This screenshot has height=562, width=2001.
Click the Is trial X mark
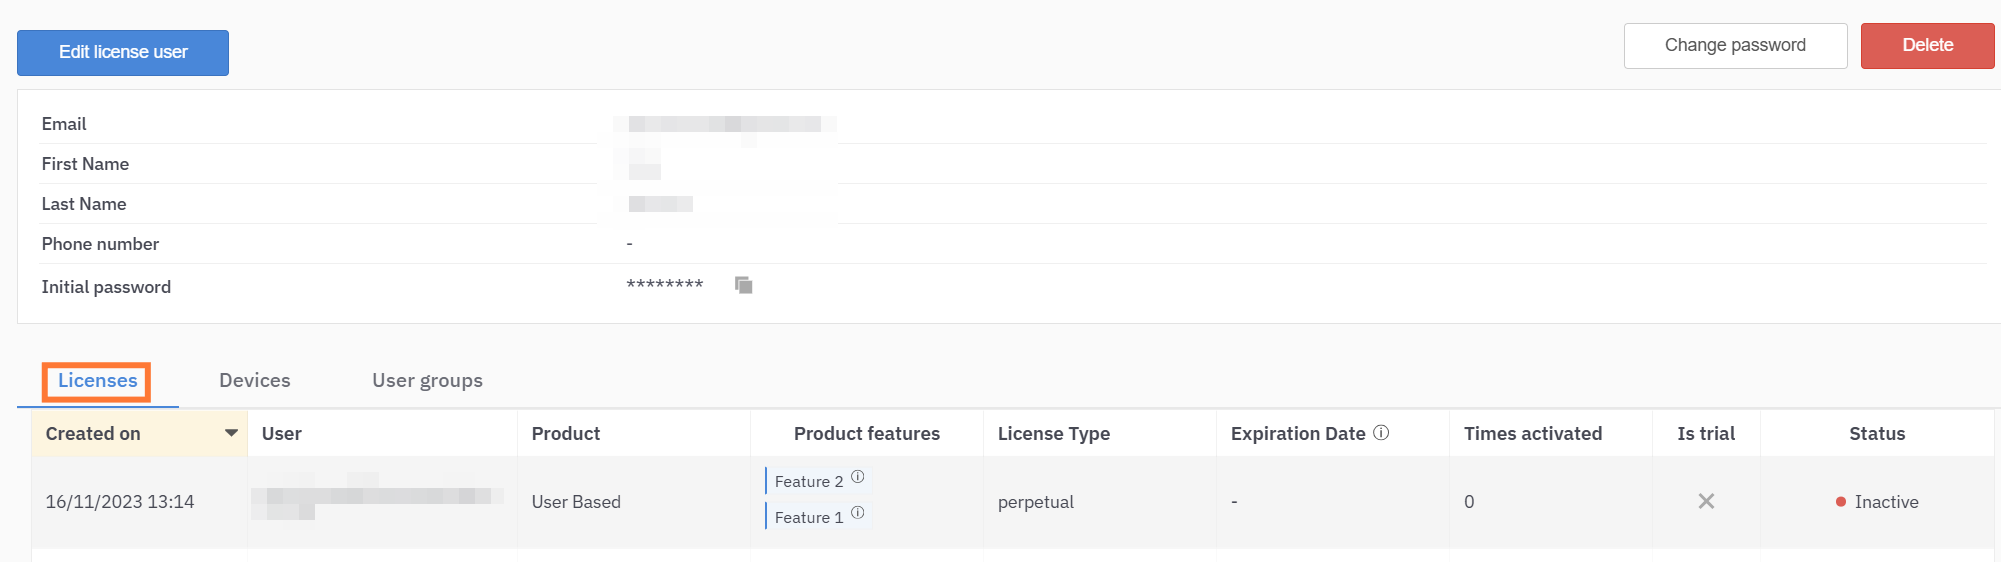[x=1706, y=501]
